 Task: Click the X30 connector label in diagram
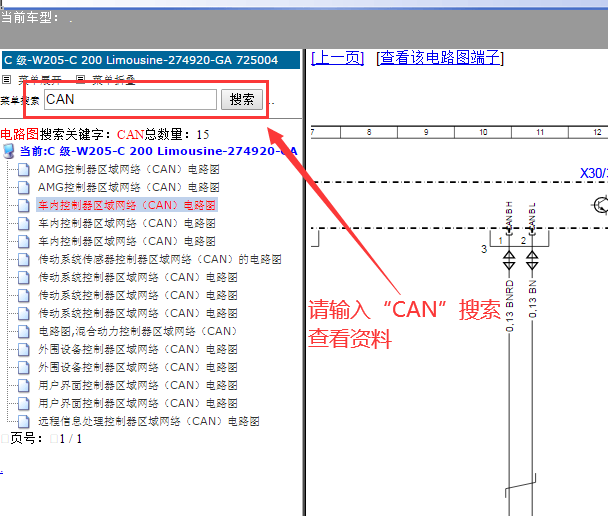(x=593, y=173)
